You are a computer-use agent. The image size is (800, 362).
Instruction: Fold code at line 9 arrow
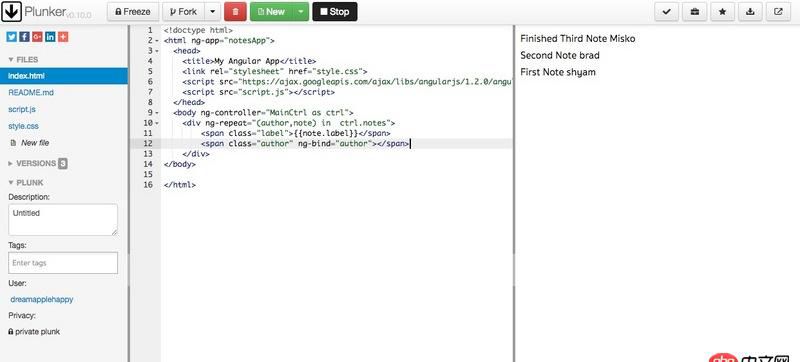click(157, 112)
